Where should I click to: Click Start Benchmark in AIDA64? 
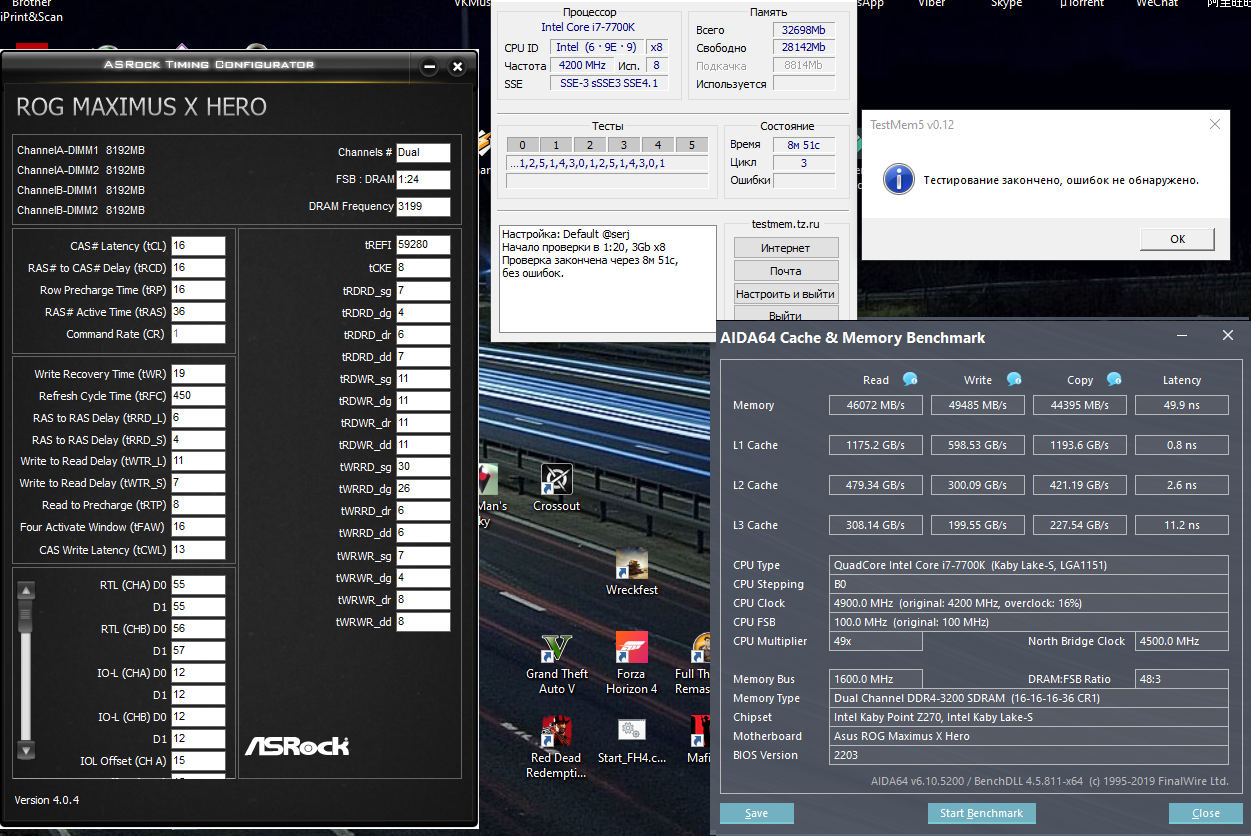pyautogui.click(x=982, y=813)
